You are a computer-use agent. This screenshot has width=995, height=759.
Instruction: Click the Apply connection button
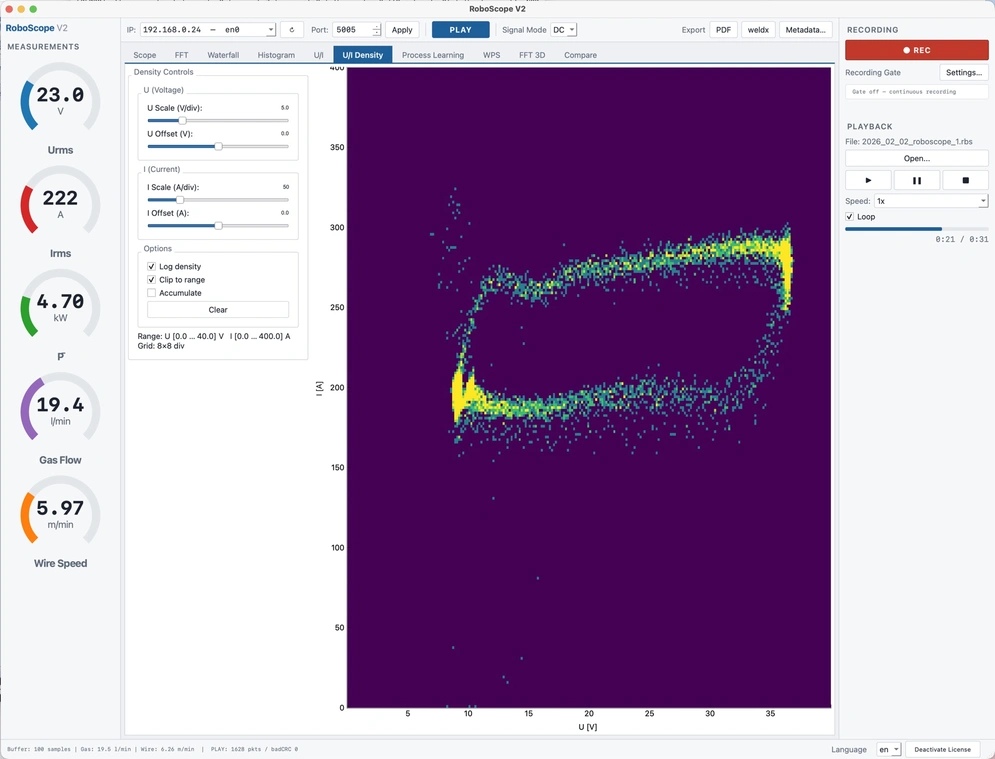(402, 30)
